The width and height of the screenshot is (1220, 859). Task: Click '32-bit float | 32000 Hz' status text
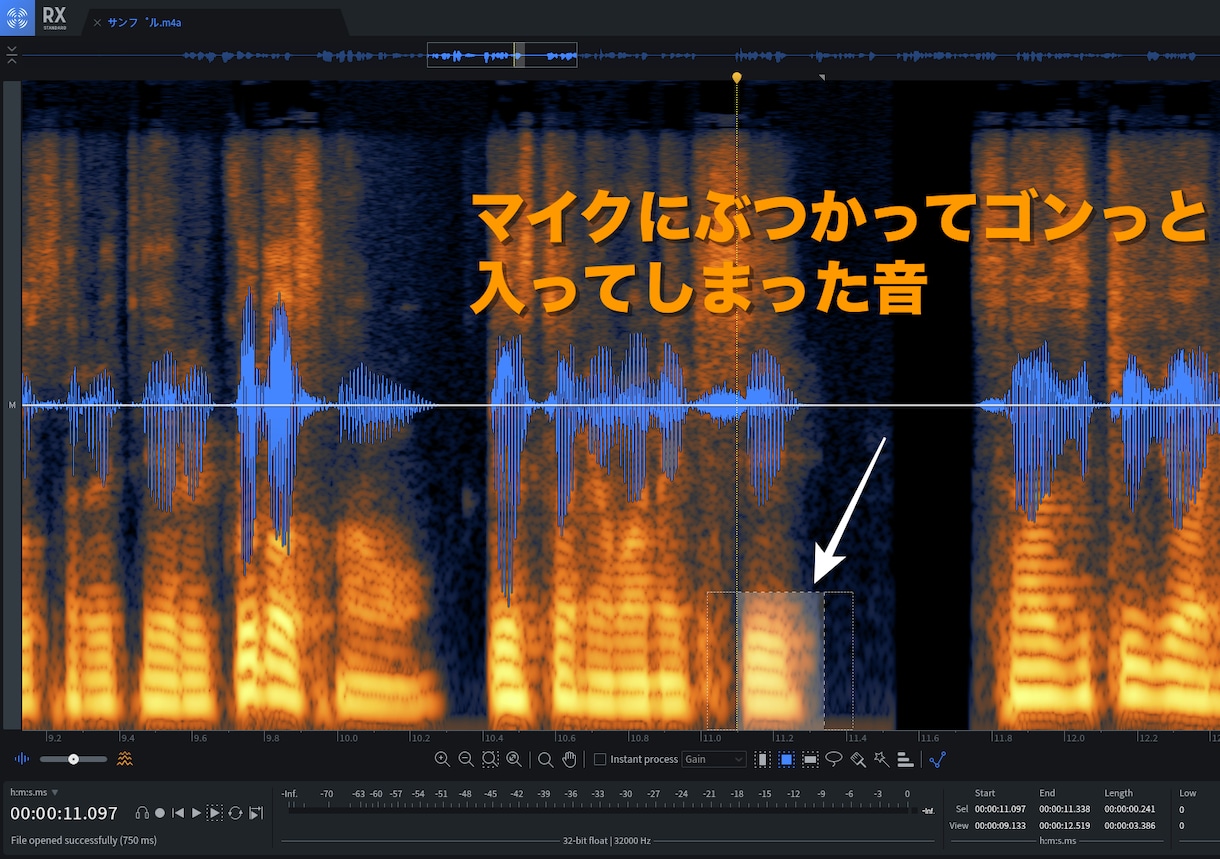pos(607,841)
